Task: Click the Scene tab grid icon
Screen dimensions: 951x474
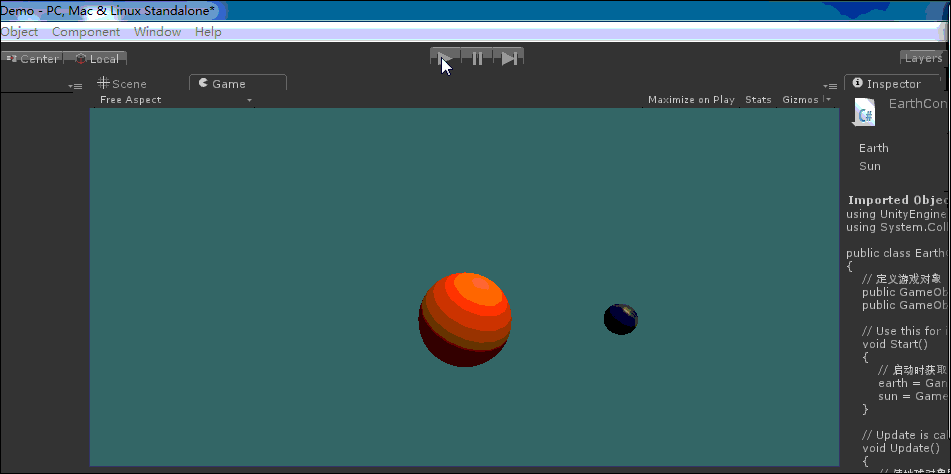Action: tap(103, 83)
